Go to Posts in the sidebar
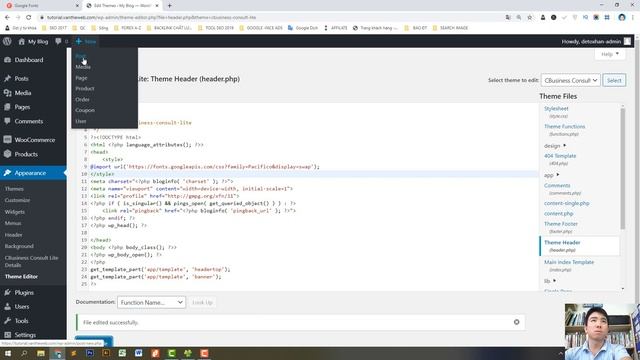Image resolution: width=640 pixels, height=360 pixels. tap(21, 78)
